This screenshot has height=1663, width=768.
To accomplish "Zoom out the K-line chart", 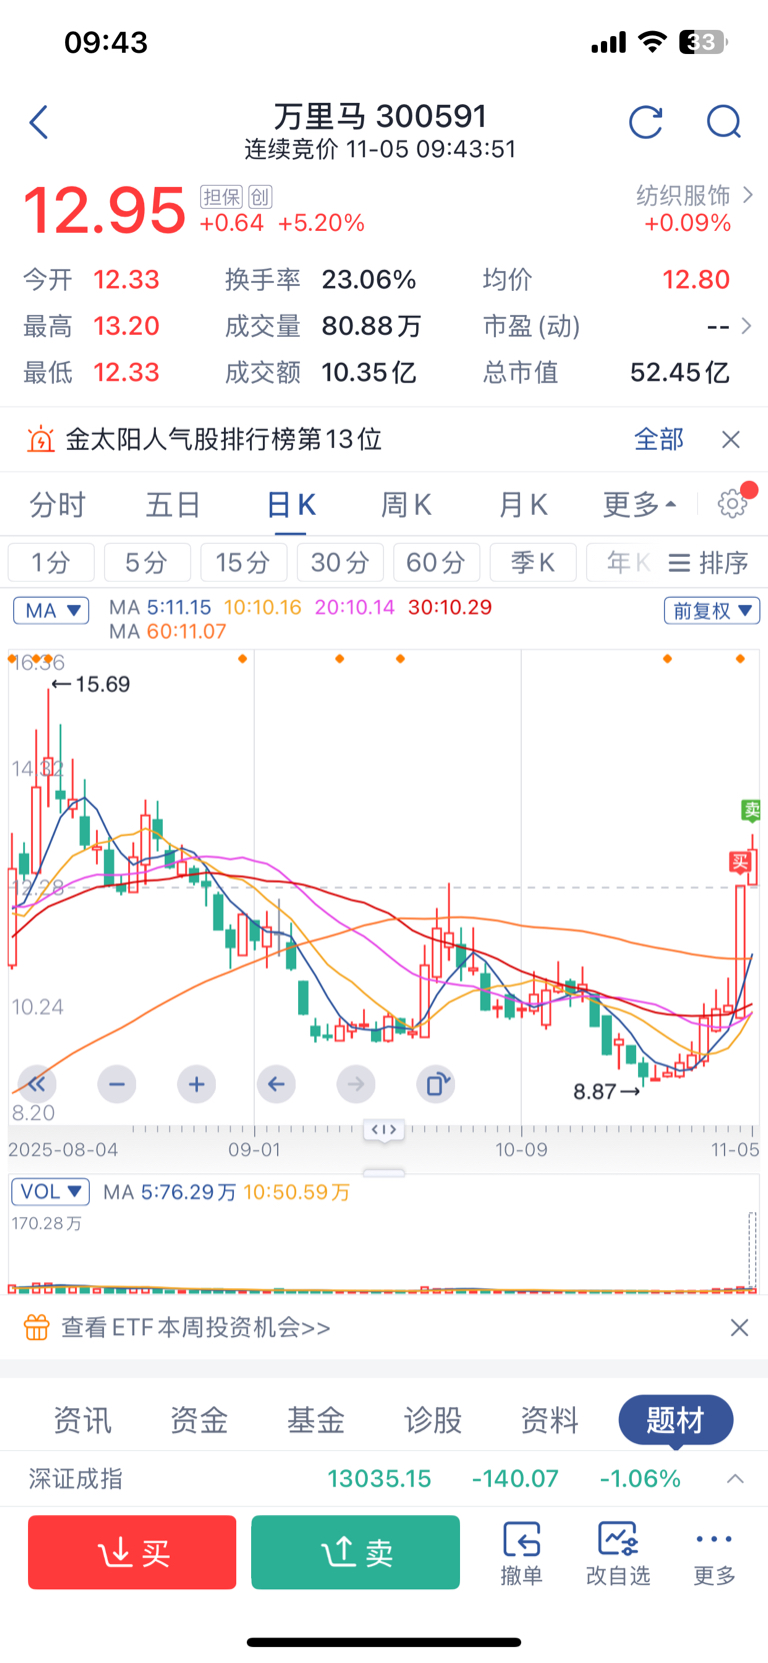I will (x=117, y=1084).
